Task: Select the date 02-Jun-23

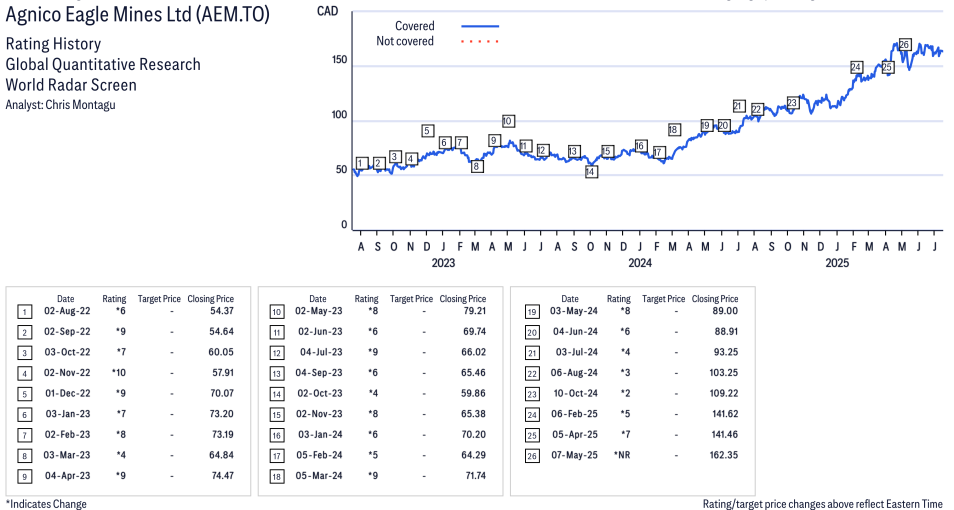Action: coord(320,332)
